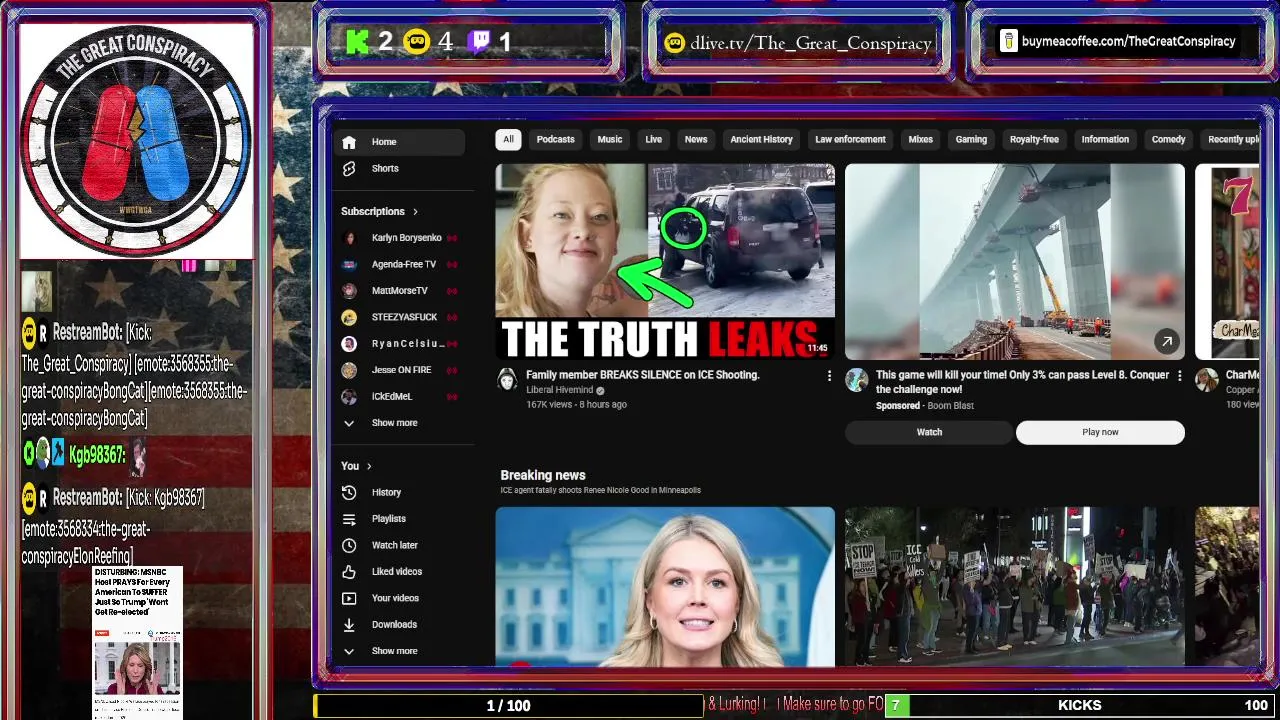Select the Ancient History filter chip
Image resolution: width=1280 pixels, height=720 pixels.
click(x=761, y=140)
